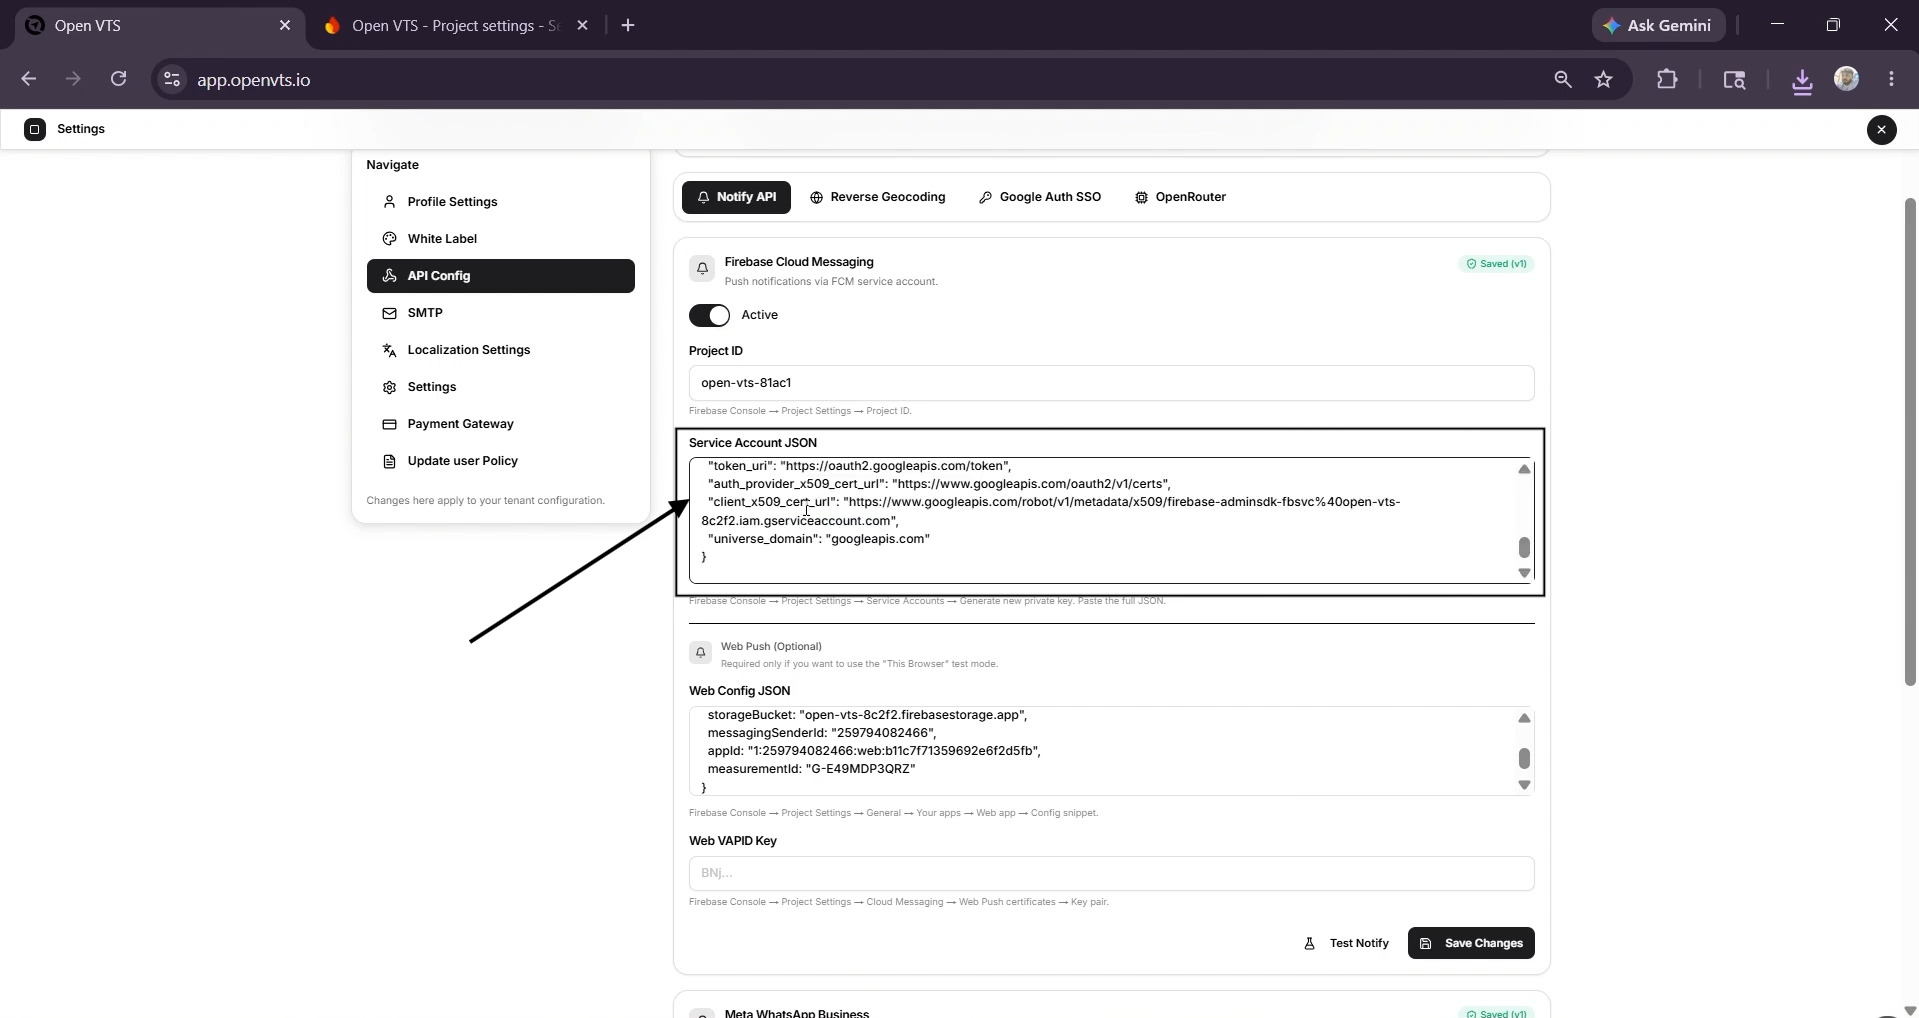1919x1018 pixels.
Task: Bookmark this page with the star
Action: click(x=1604, y=79)
